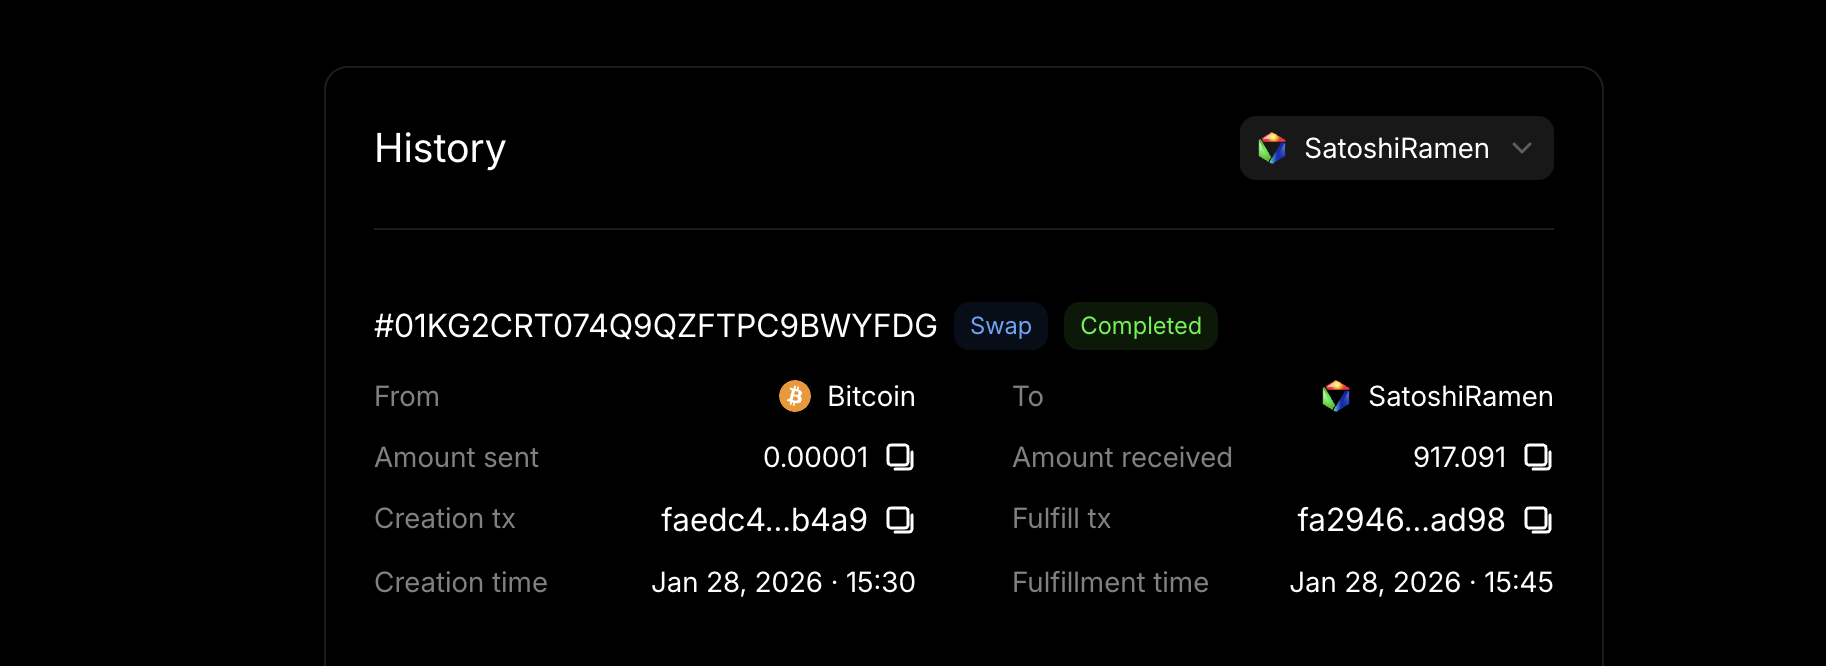This screenshot has width=1826, height=666.
Task: Click the History heading
Action: 440,148
